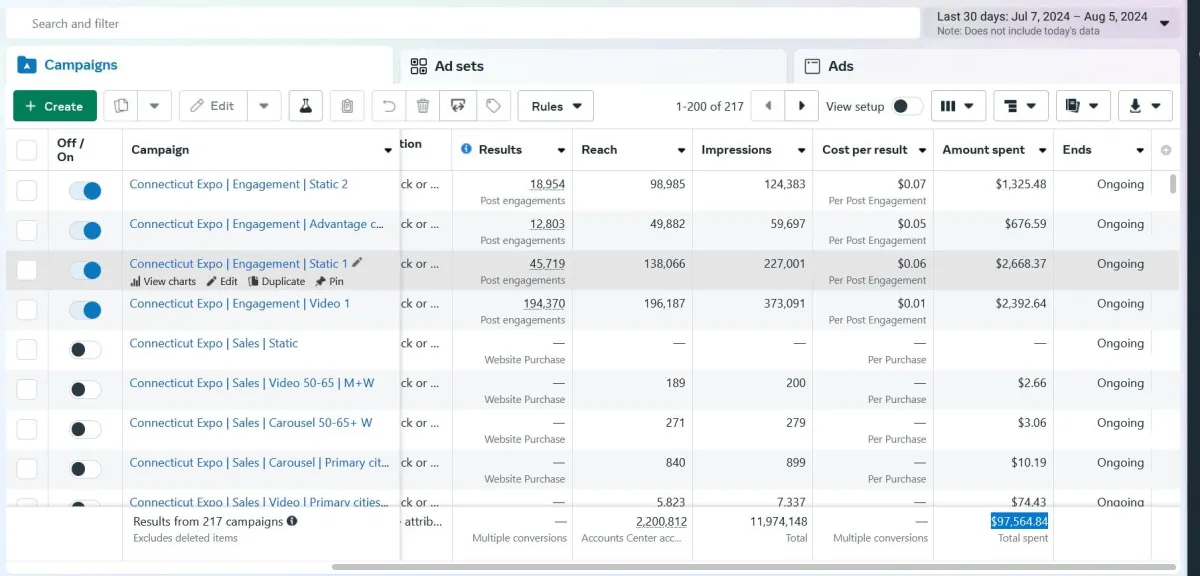Click Edit under the Engagement Static 1 row

pyautogui.click(x=222, y=281)
